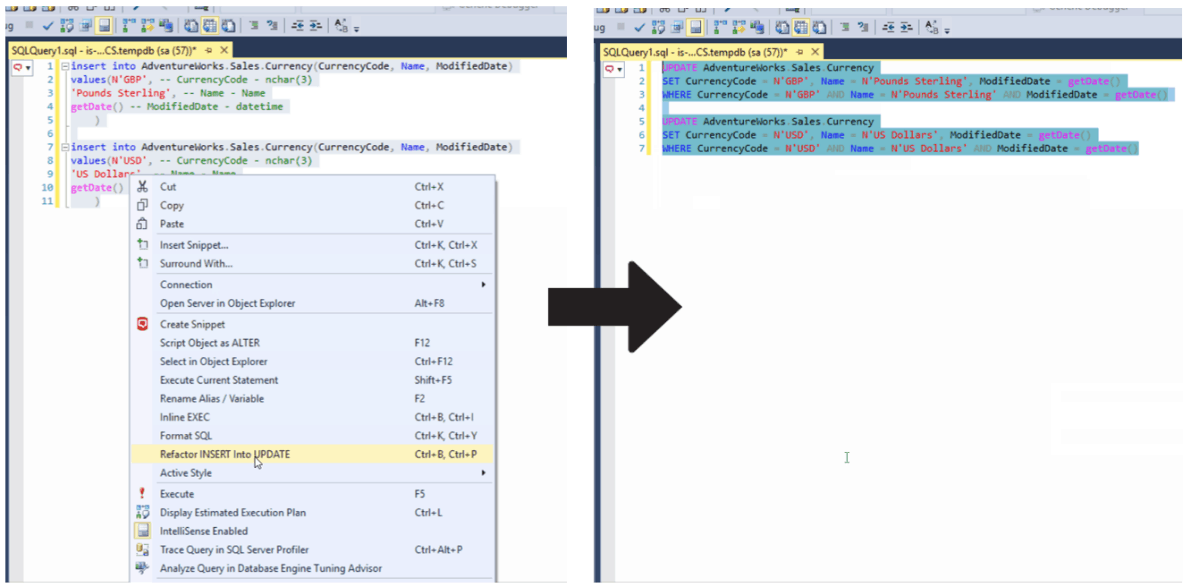Click icon beside Analyze Query in Tuning Advisor
The width and height of the screenshot is (1191, 587).
[x=142, y=568]
